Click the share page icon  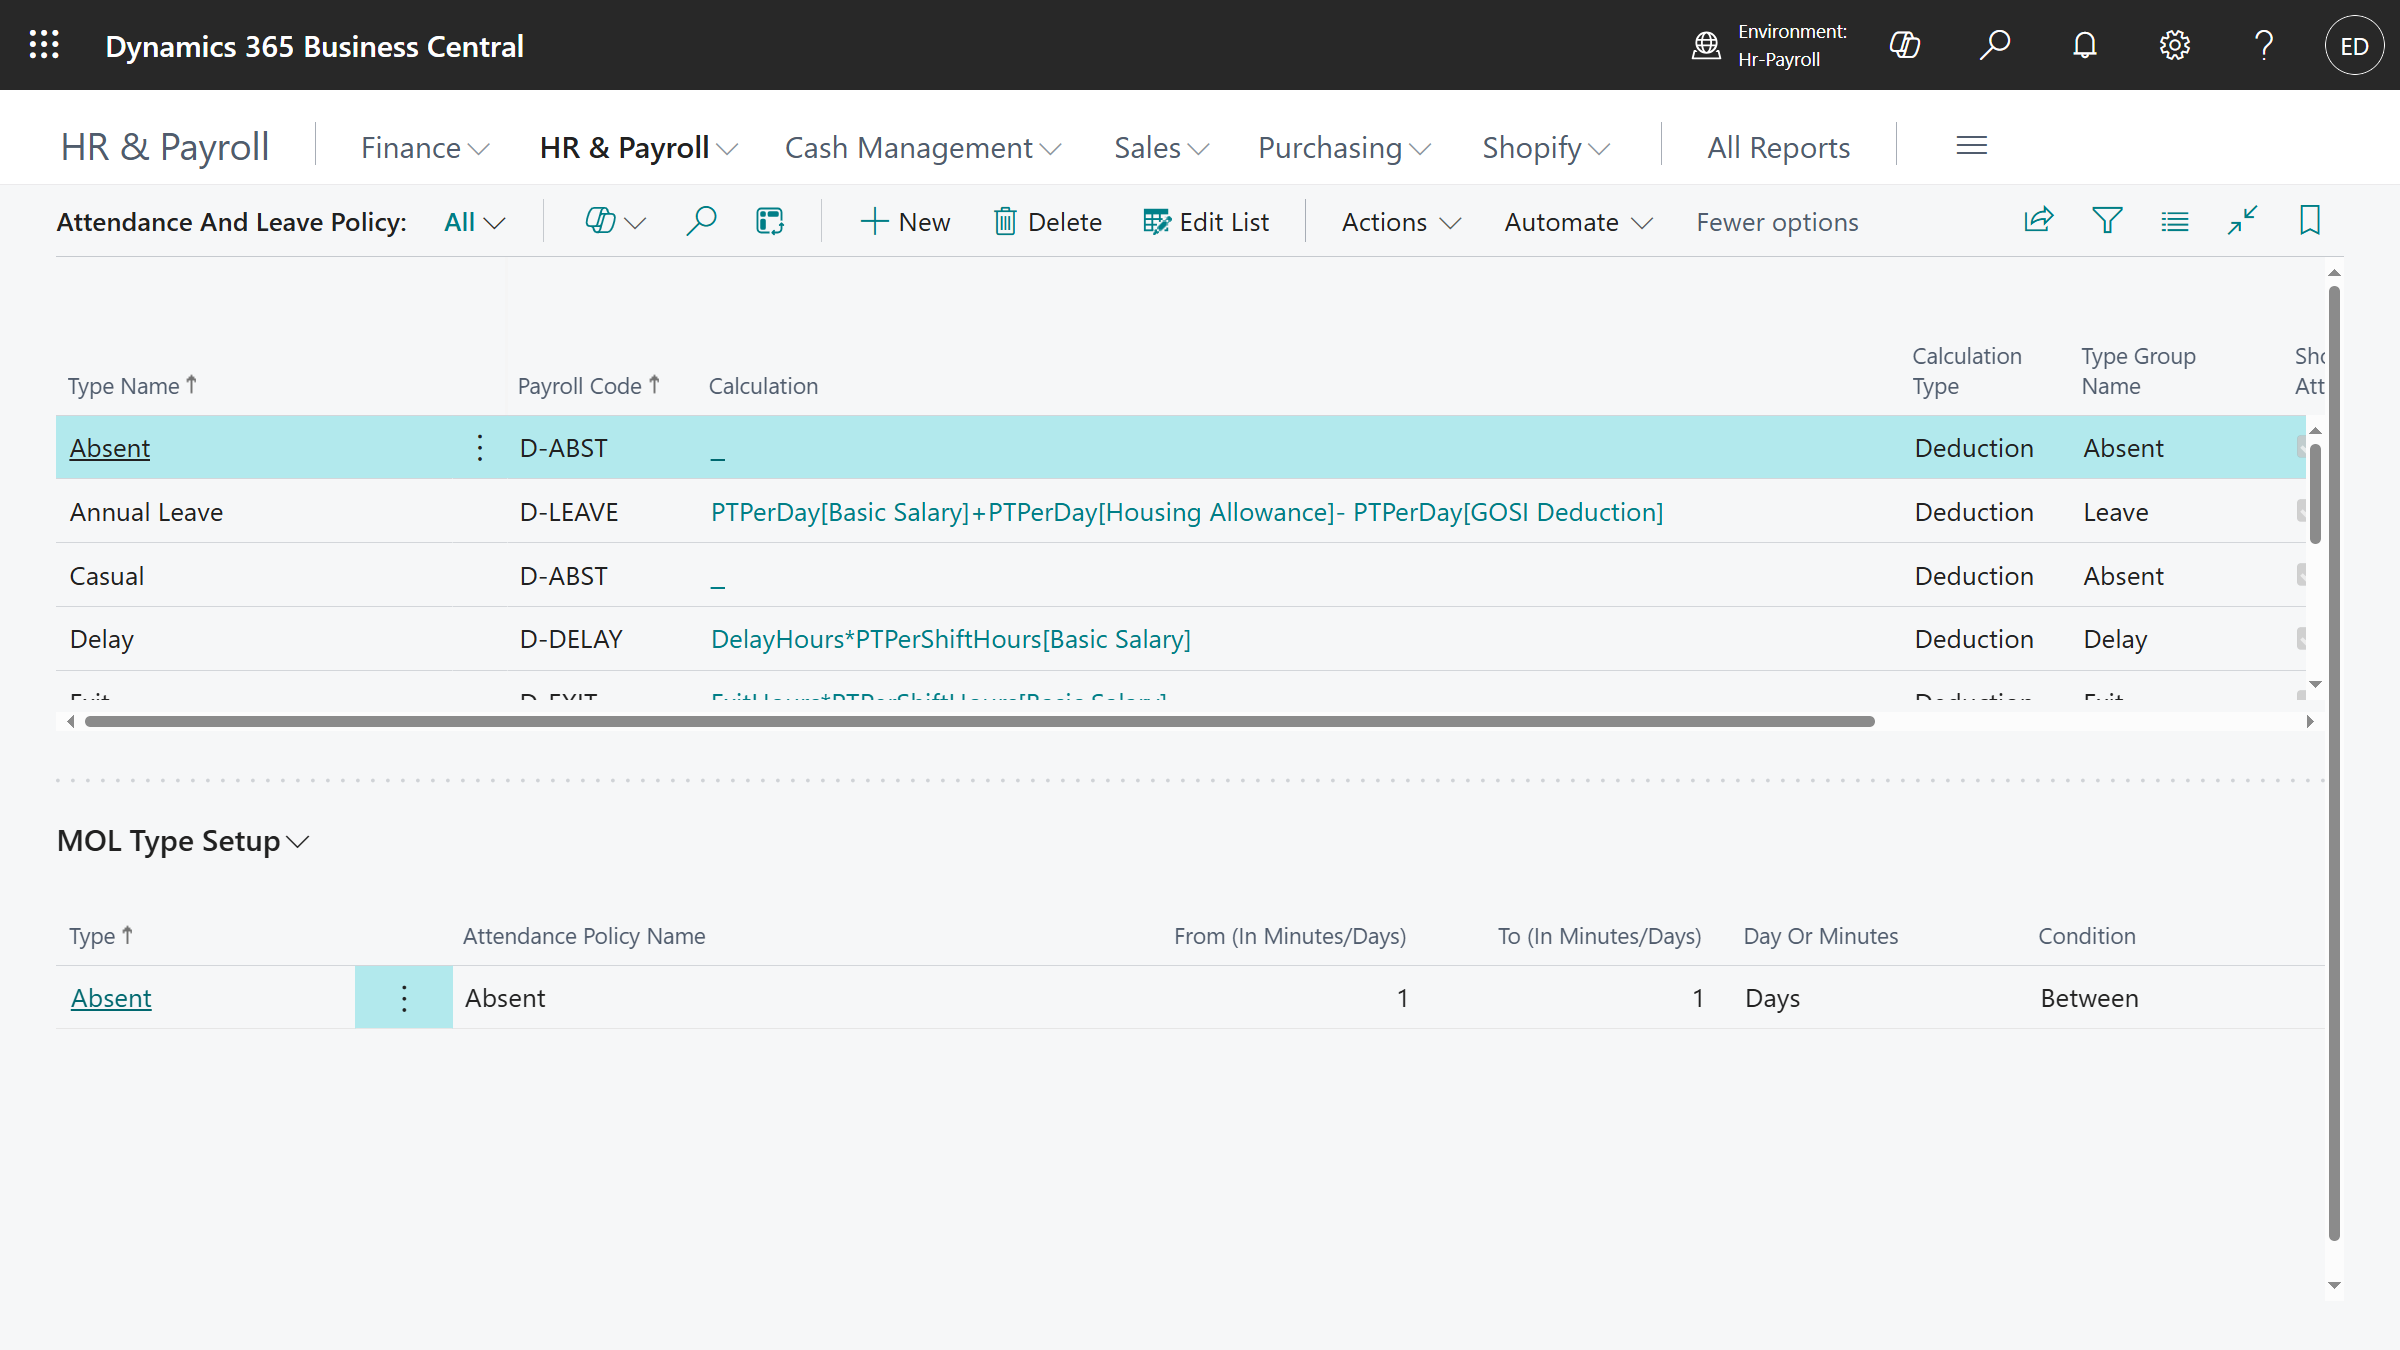[x=2038, y=221]
